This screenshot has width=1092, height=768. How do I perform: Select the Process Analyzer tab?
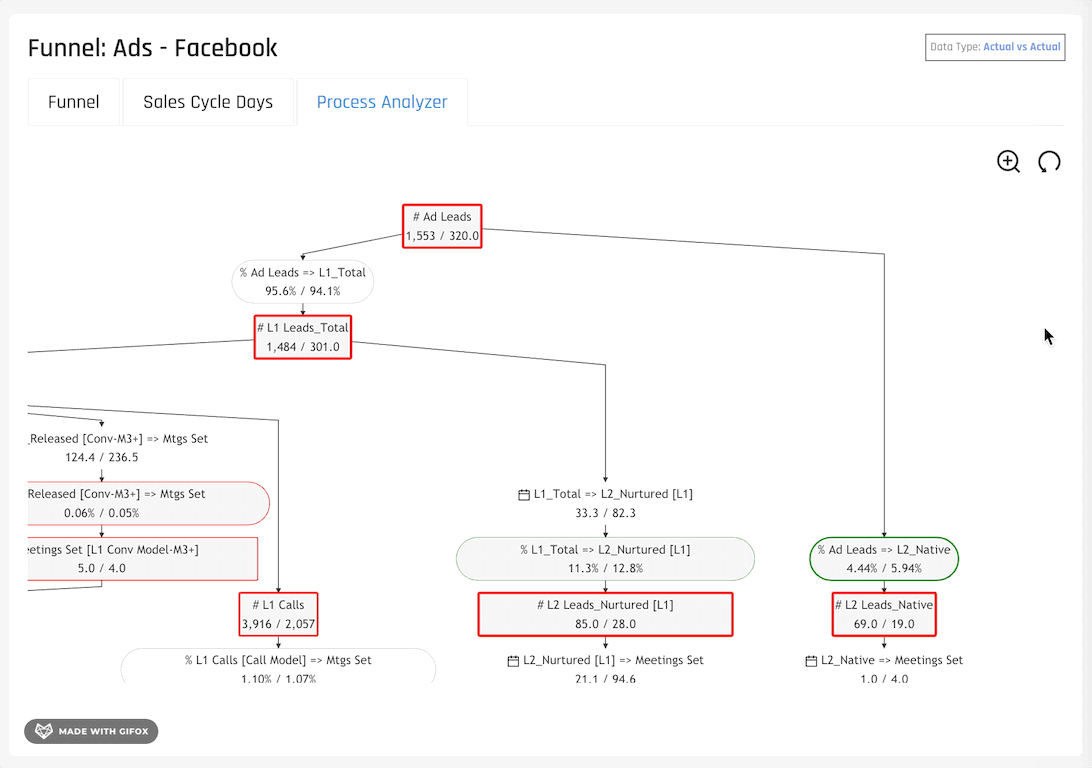(x=382, y=102)
